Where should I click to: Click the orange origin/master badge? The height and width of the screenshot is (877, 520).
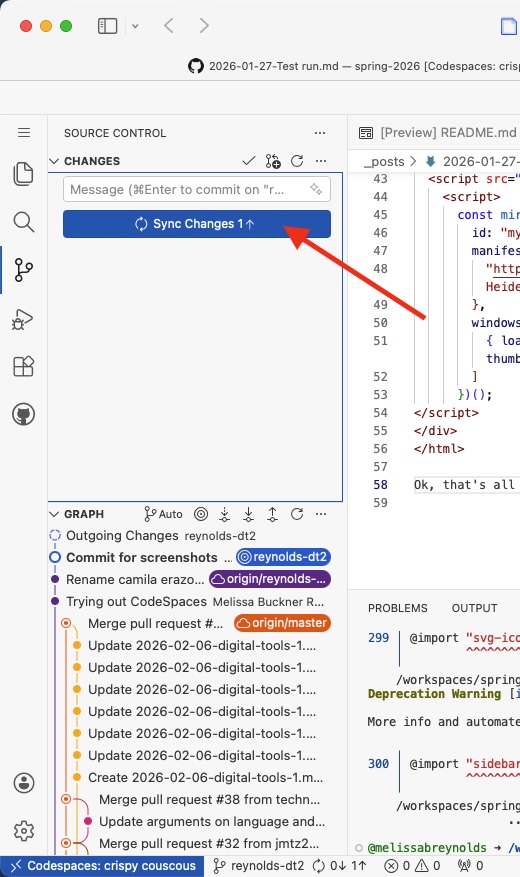click(x=282, y=623)
